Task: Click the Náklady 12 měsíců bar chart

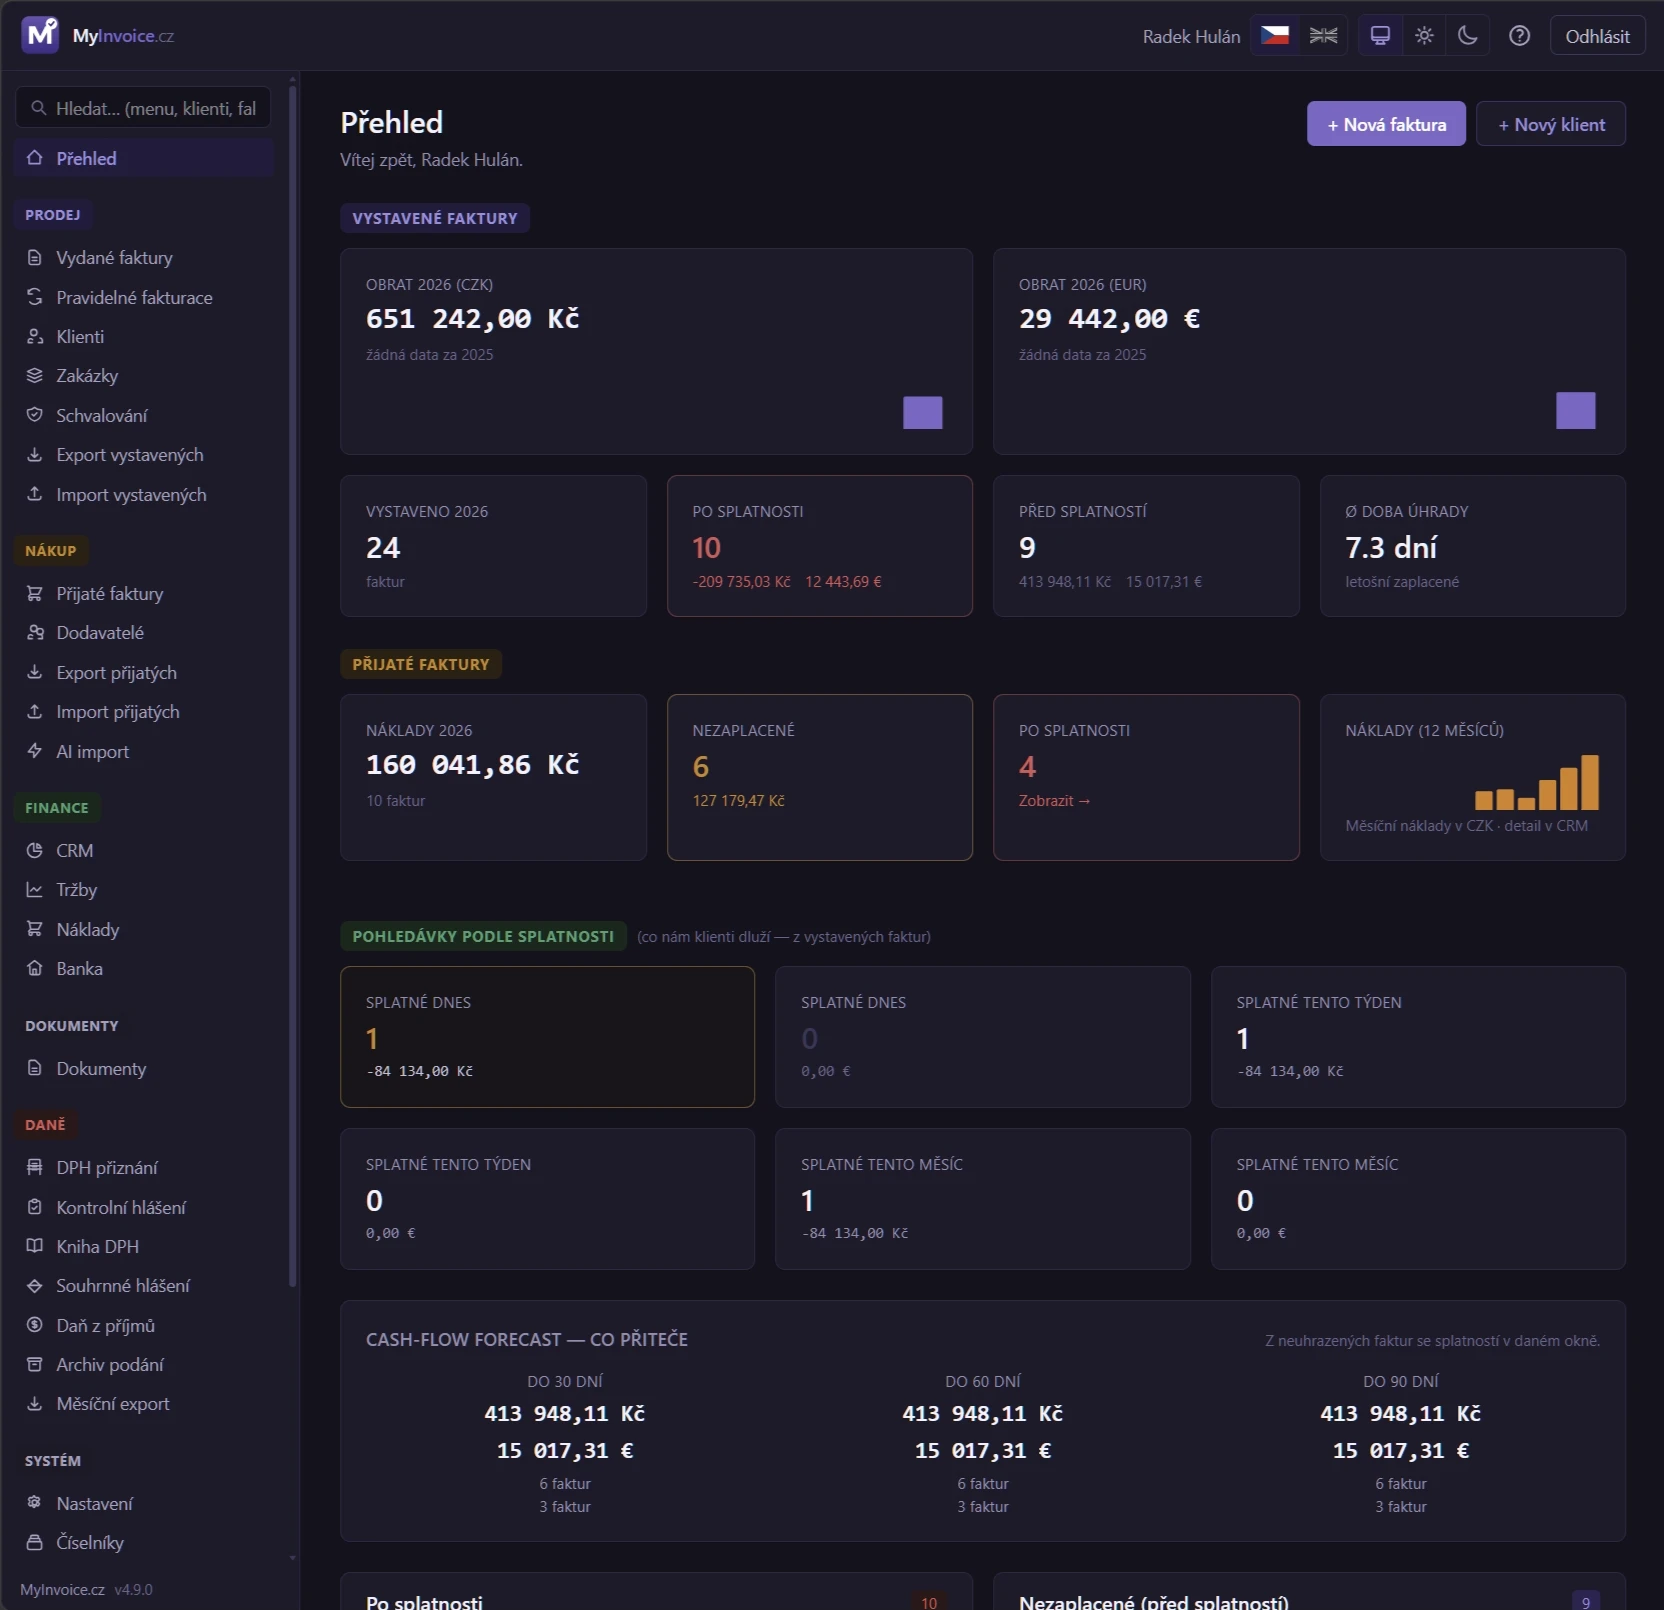Action: click(1537, 783)
